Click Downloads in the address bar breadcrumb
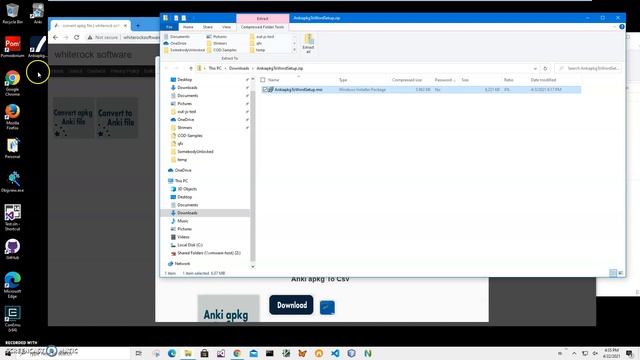The image size is (640, 360). tap(239, 68)
